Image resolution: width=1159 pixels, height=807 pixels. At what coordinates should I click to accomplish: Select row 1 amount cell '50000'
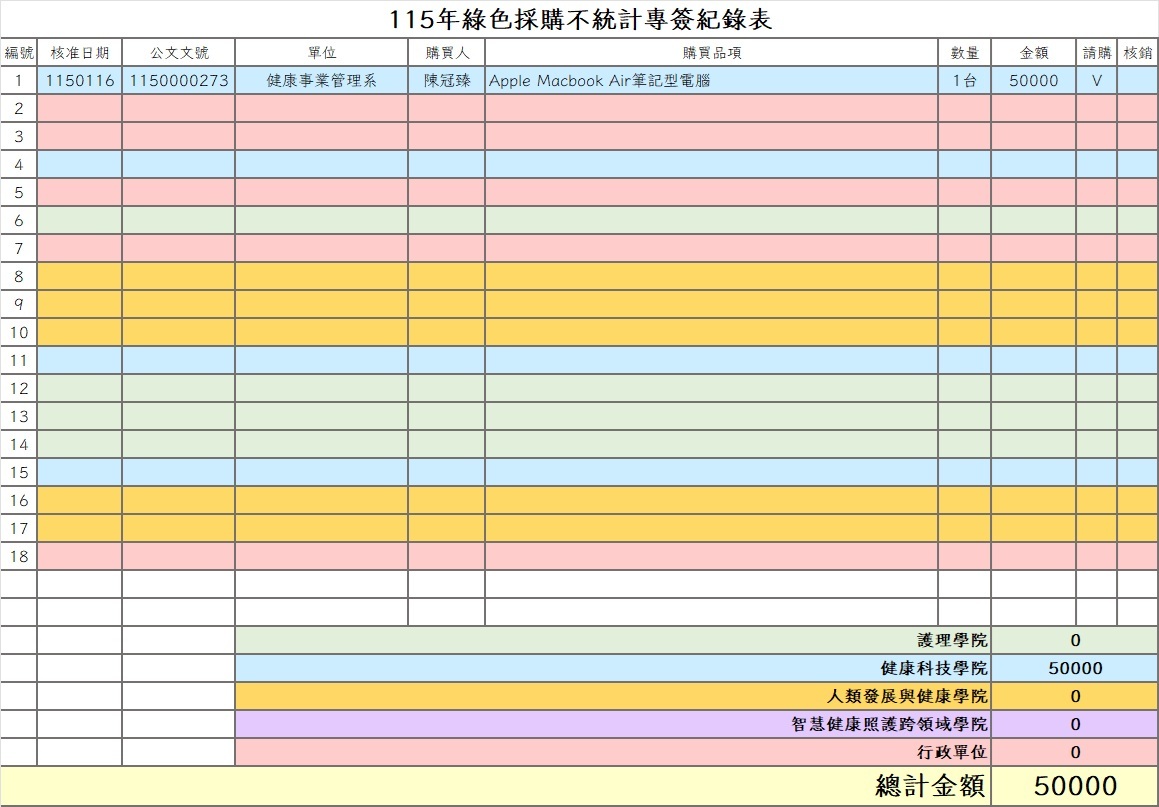(1033, 81)
